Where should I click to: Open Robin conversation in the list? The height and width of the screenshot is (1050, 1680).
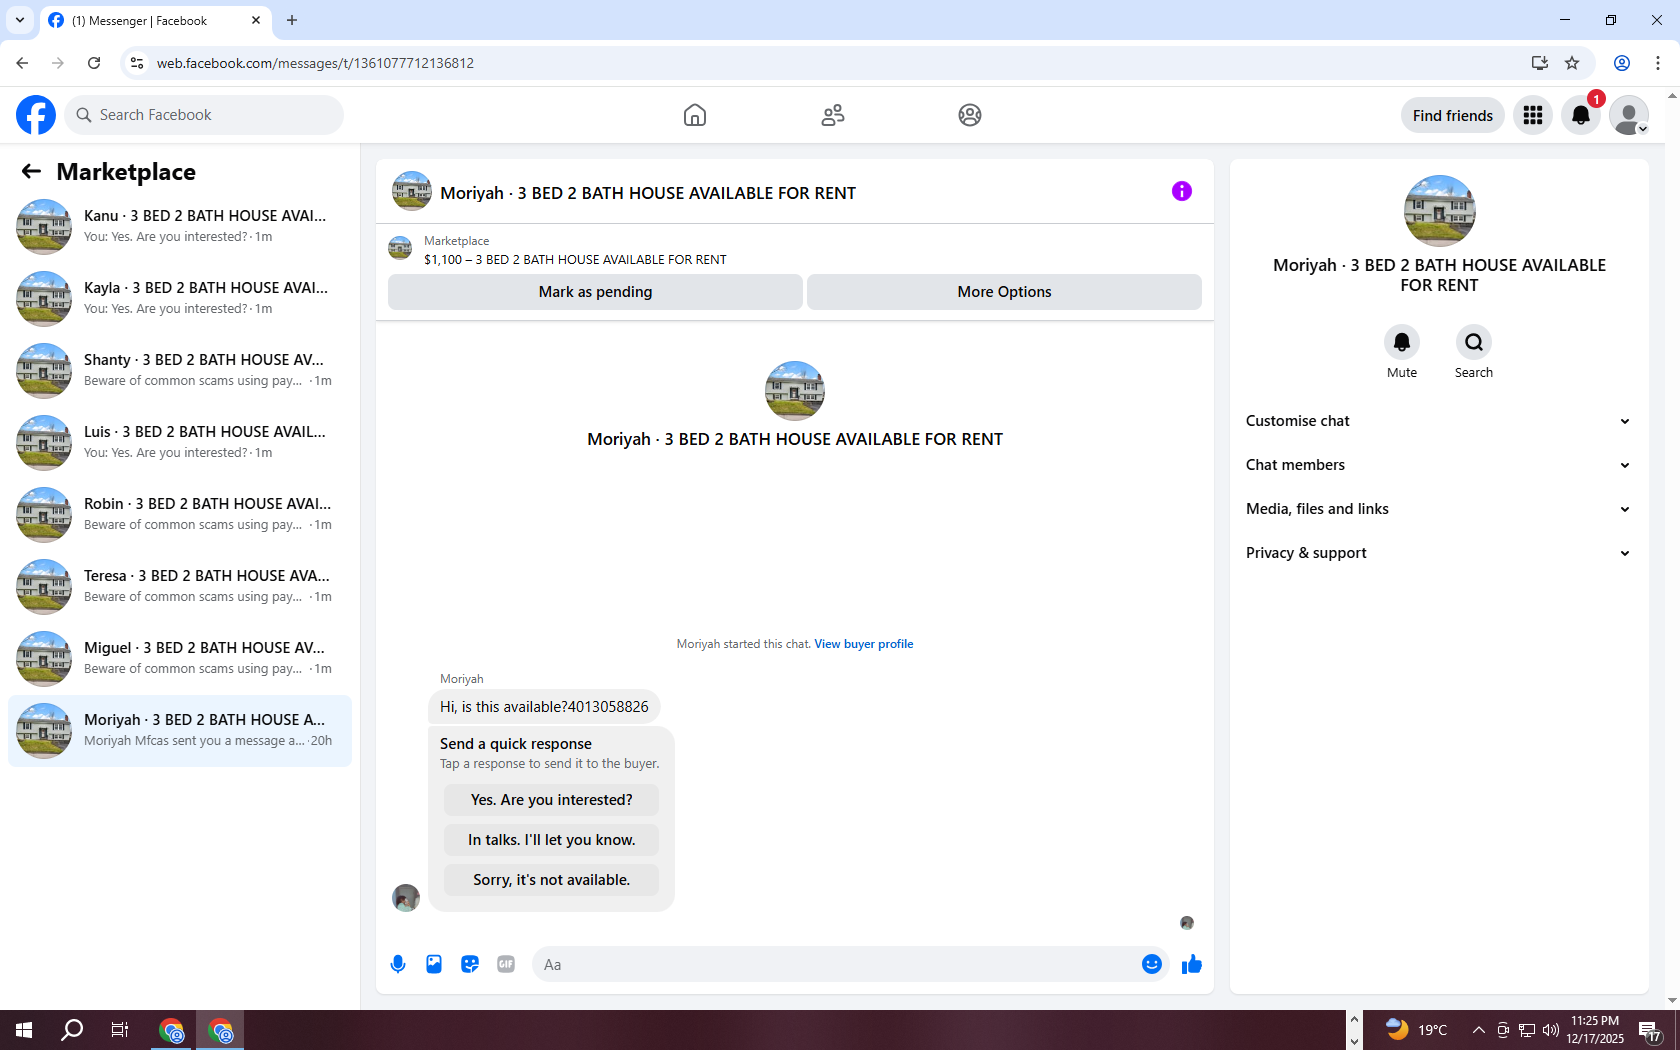[x=180, y=515]
